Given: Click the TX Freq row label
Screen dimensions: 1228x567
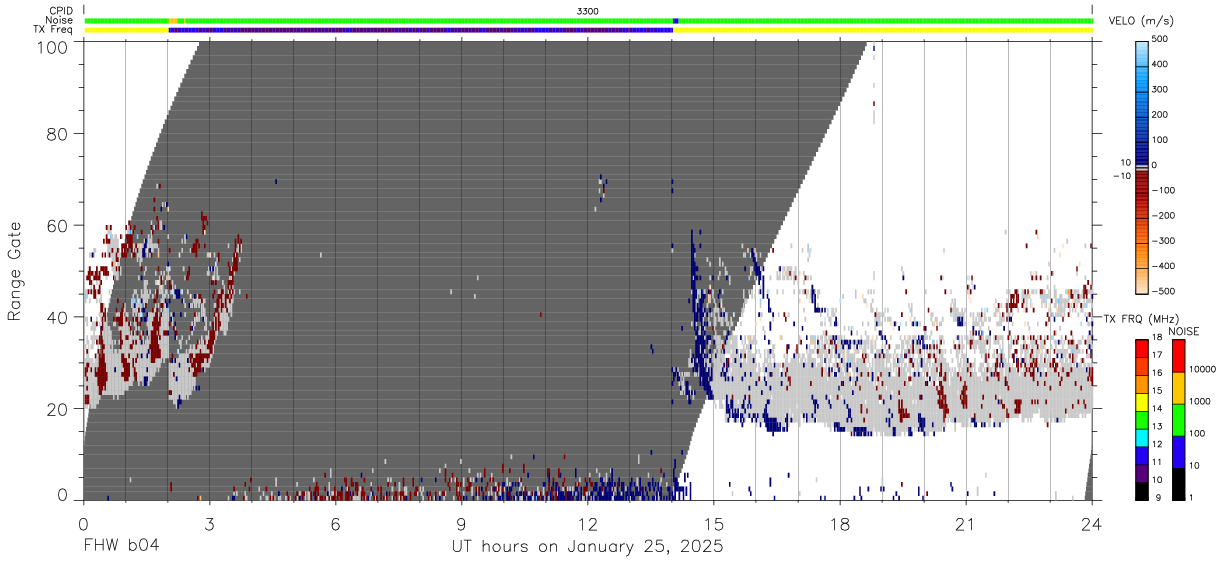Looking at the screenshot, I should coord(53,30).
